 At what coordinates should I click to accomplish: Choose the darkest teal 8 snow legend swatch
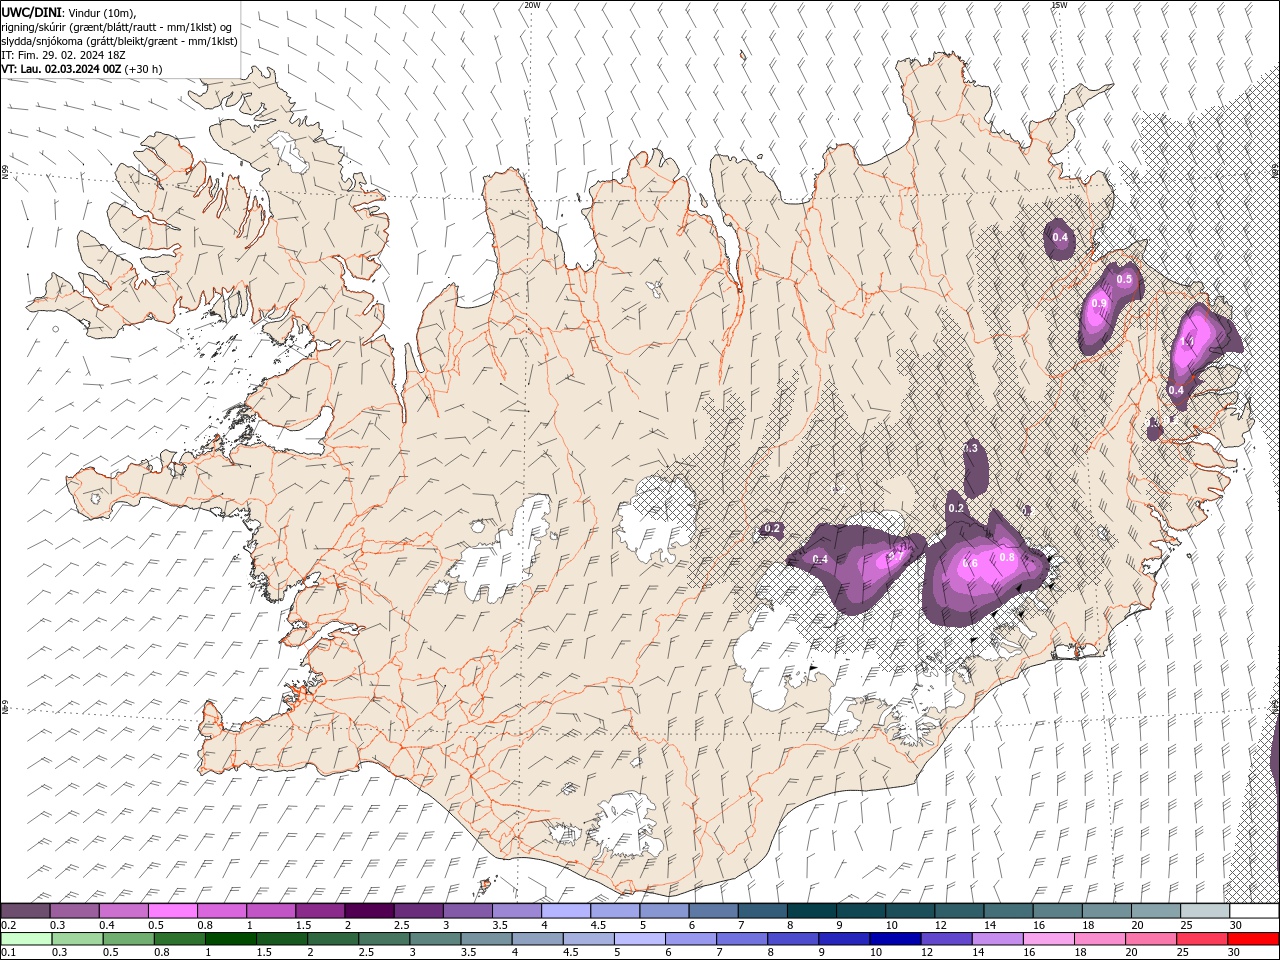point(811,911)
